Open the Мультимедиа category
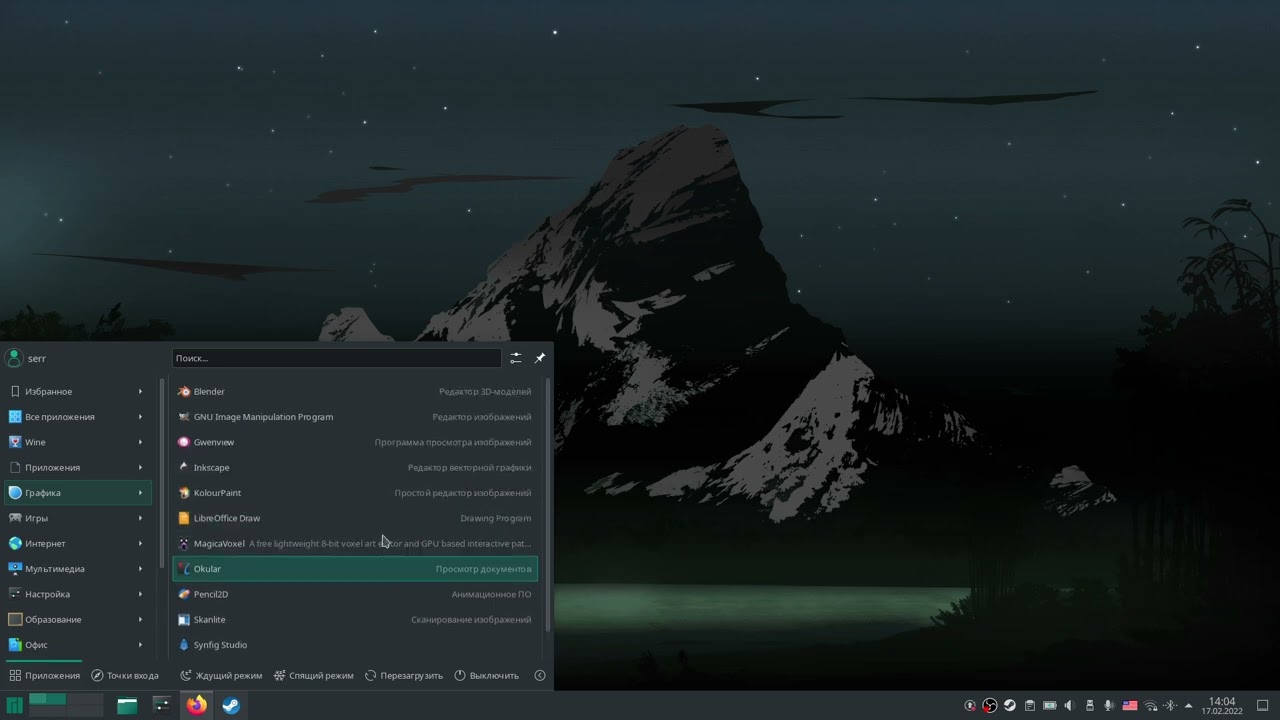 [x=78, y=569]
